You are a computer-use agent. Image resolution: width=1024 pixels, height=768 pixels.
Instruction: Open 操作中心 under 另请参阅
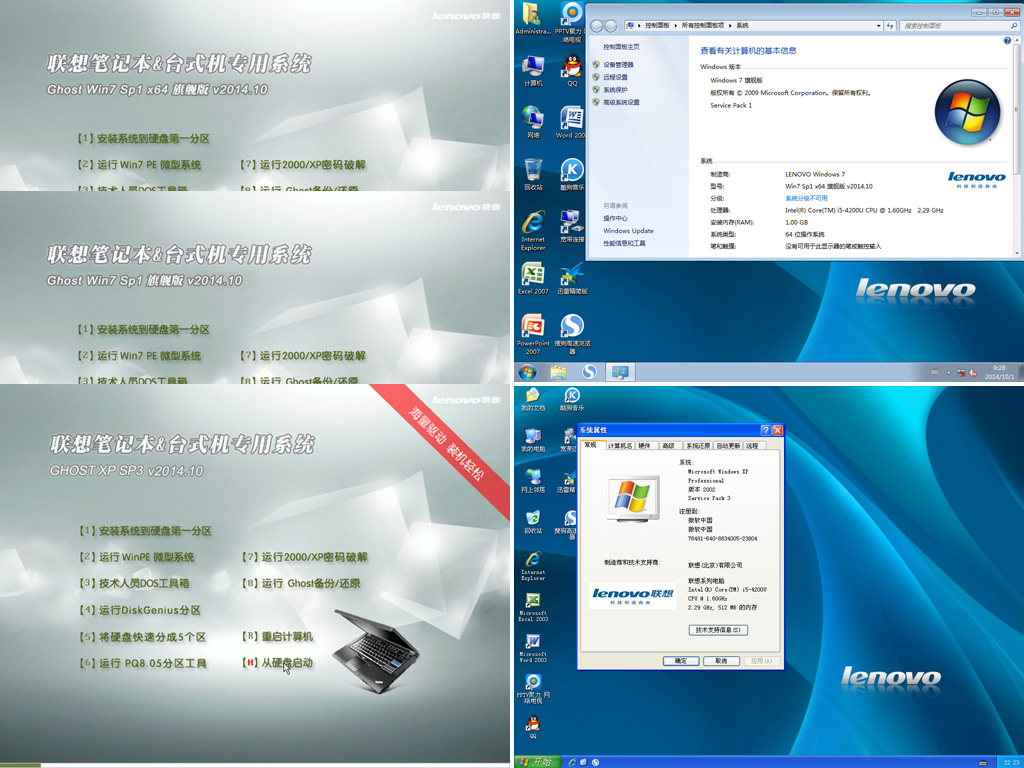[x=615, y=218]
